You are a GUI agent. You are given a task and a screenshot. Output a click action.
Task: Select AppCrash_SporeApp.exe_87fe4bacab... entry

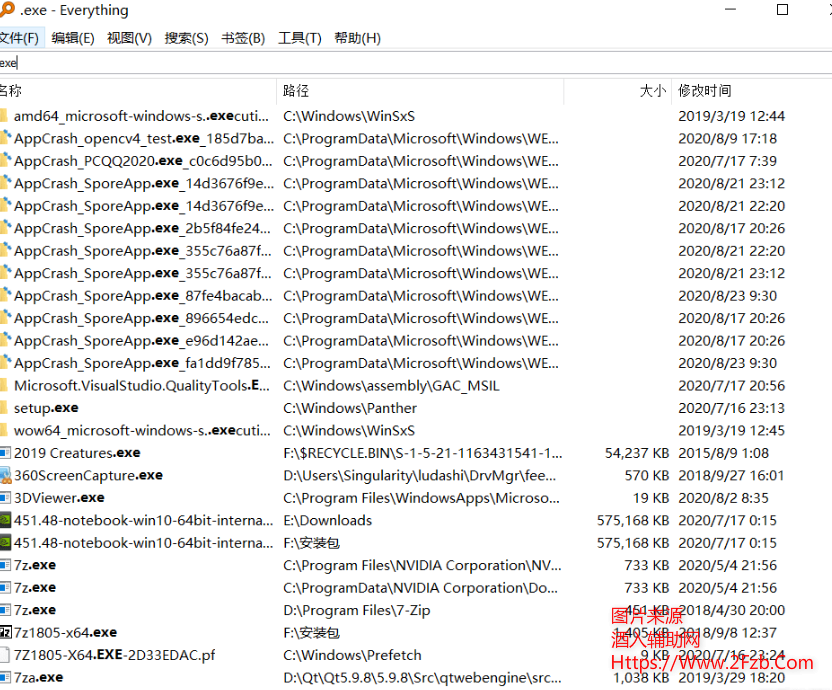tap(143, 296)
